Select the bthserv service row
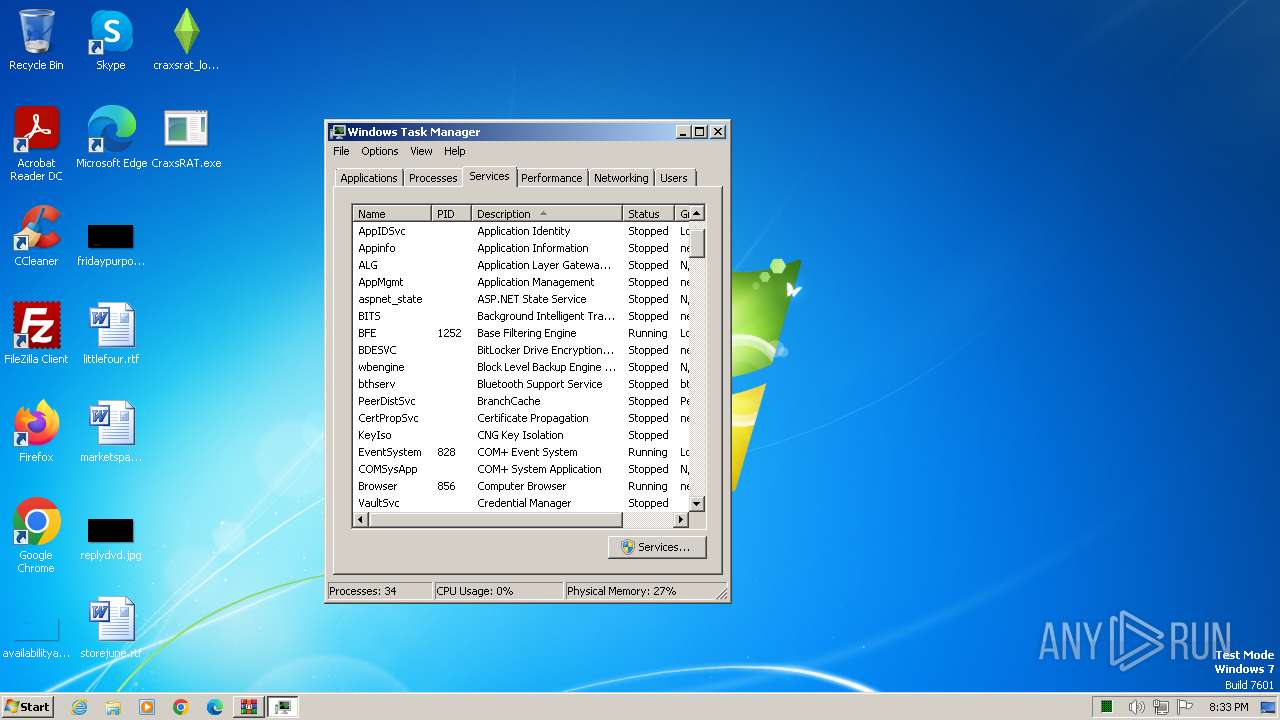Screen dimensions: 1280x720 [x=521, y=384]
